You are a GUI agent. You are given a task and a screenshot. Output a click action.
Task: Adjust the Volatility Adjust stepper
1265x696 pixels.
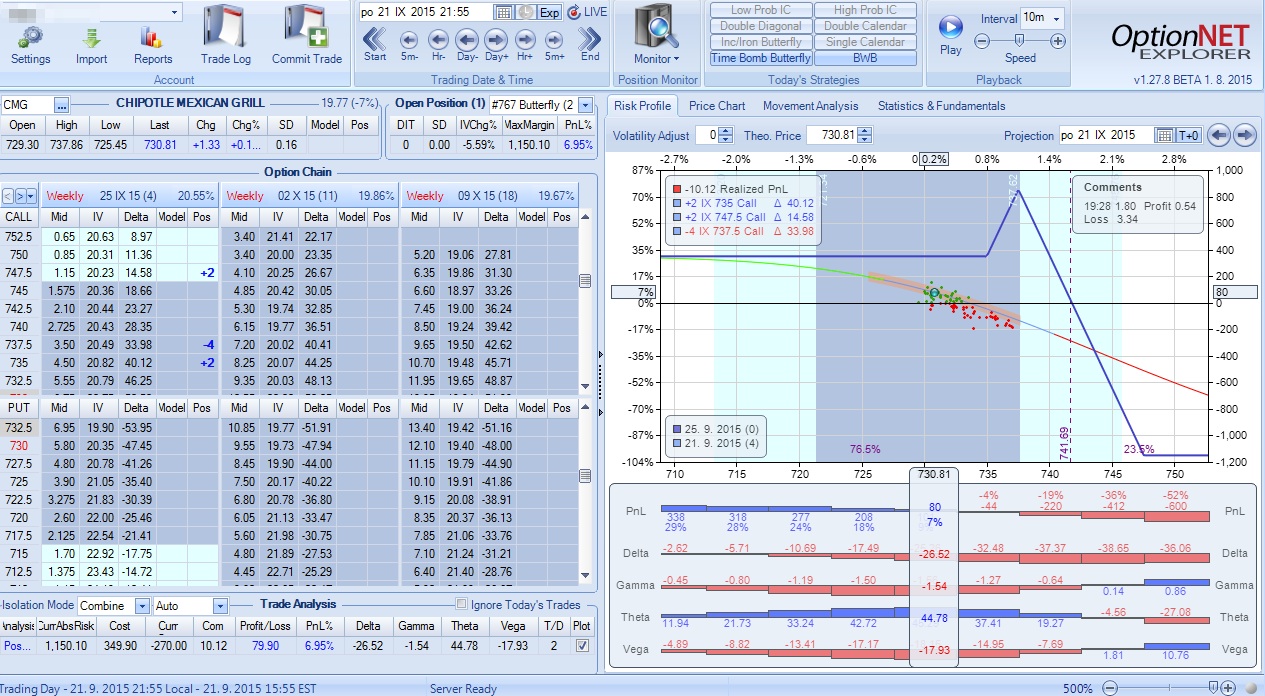coord(727,135)
